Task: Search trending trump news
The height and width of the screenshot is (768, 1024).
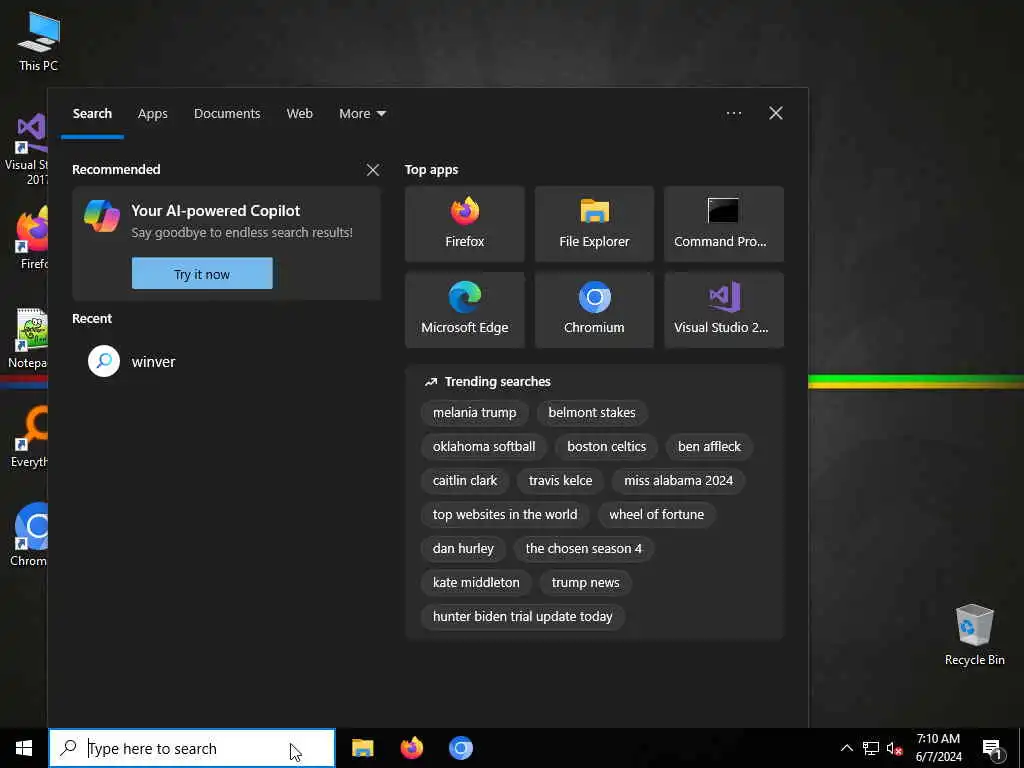Action: point(585,583)
